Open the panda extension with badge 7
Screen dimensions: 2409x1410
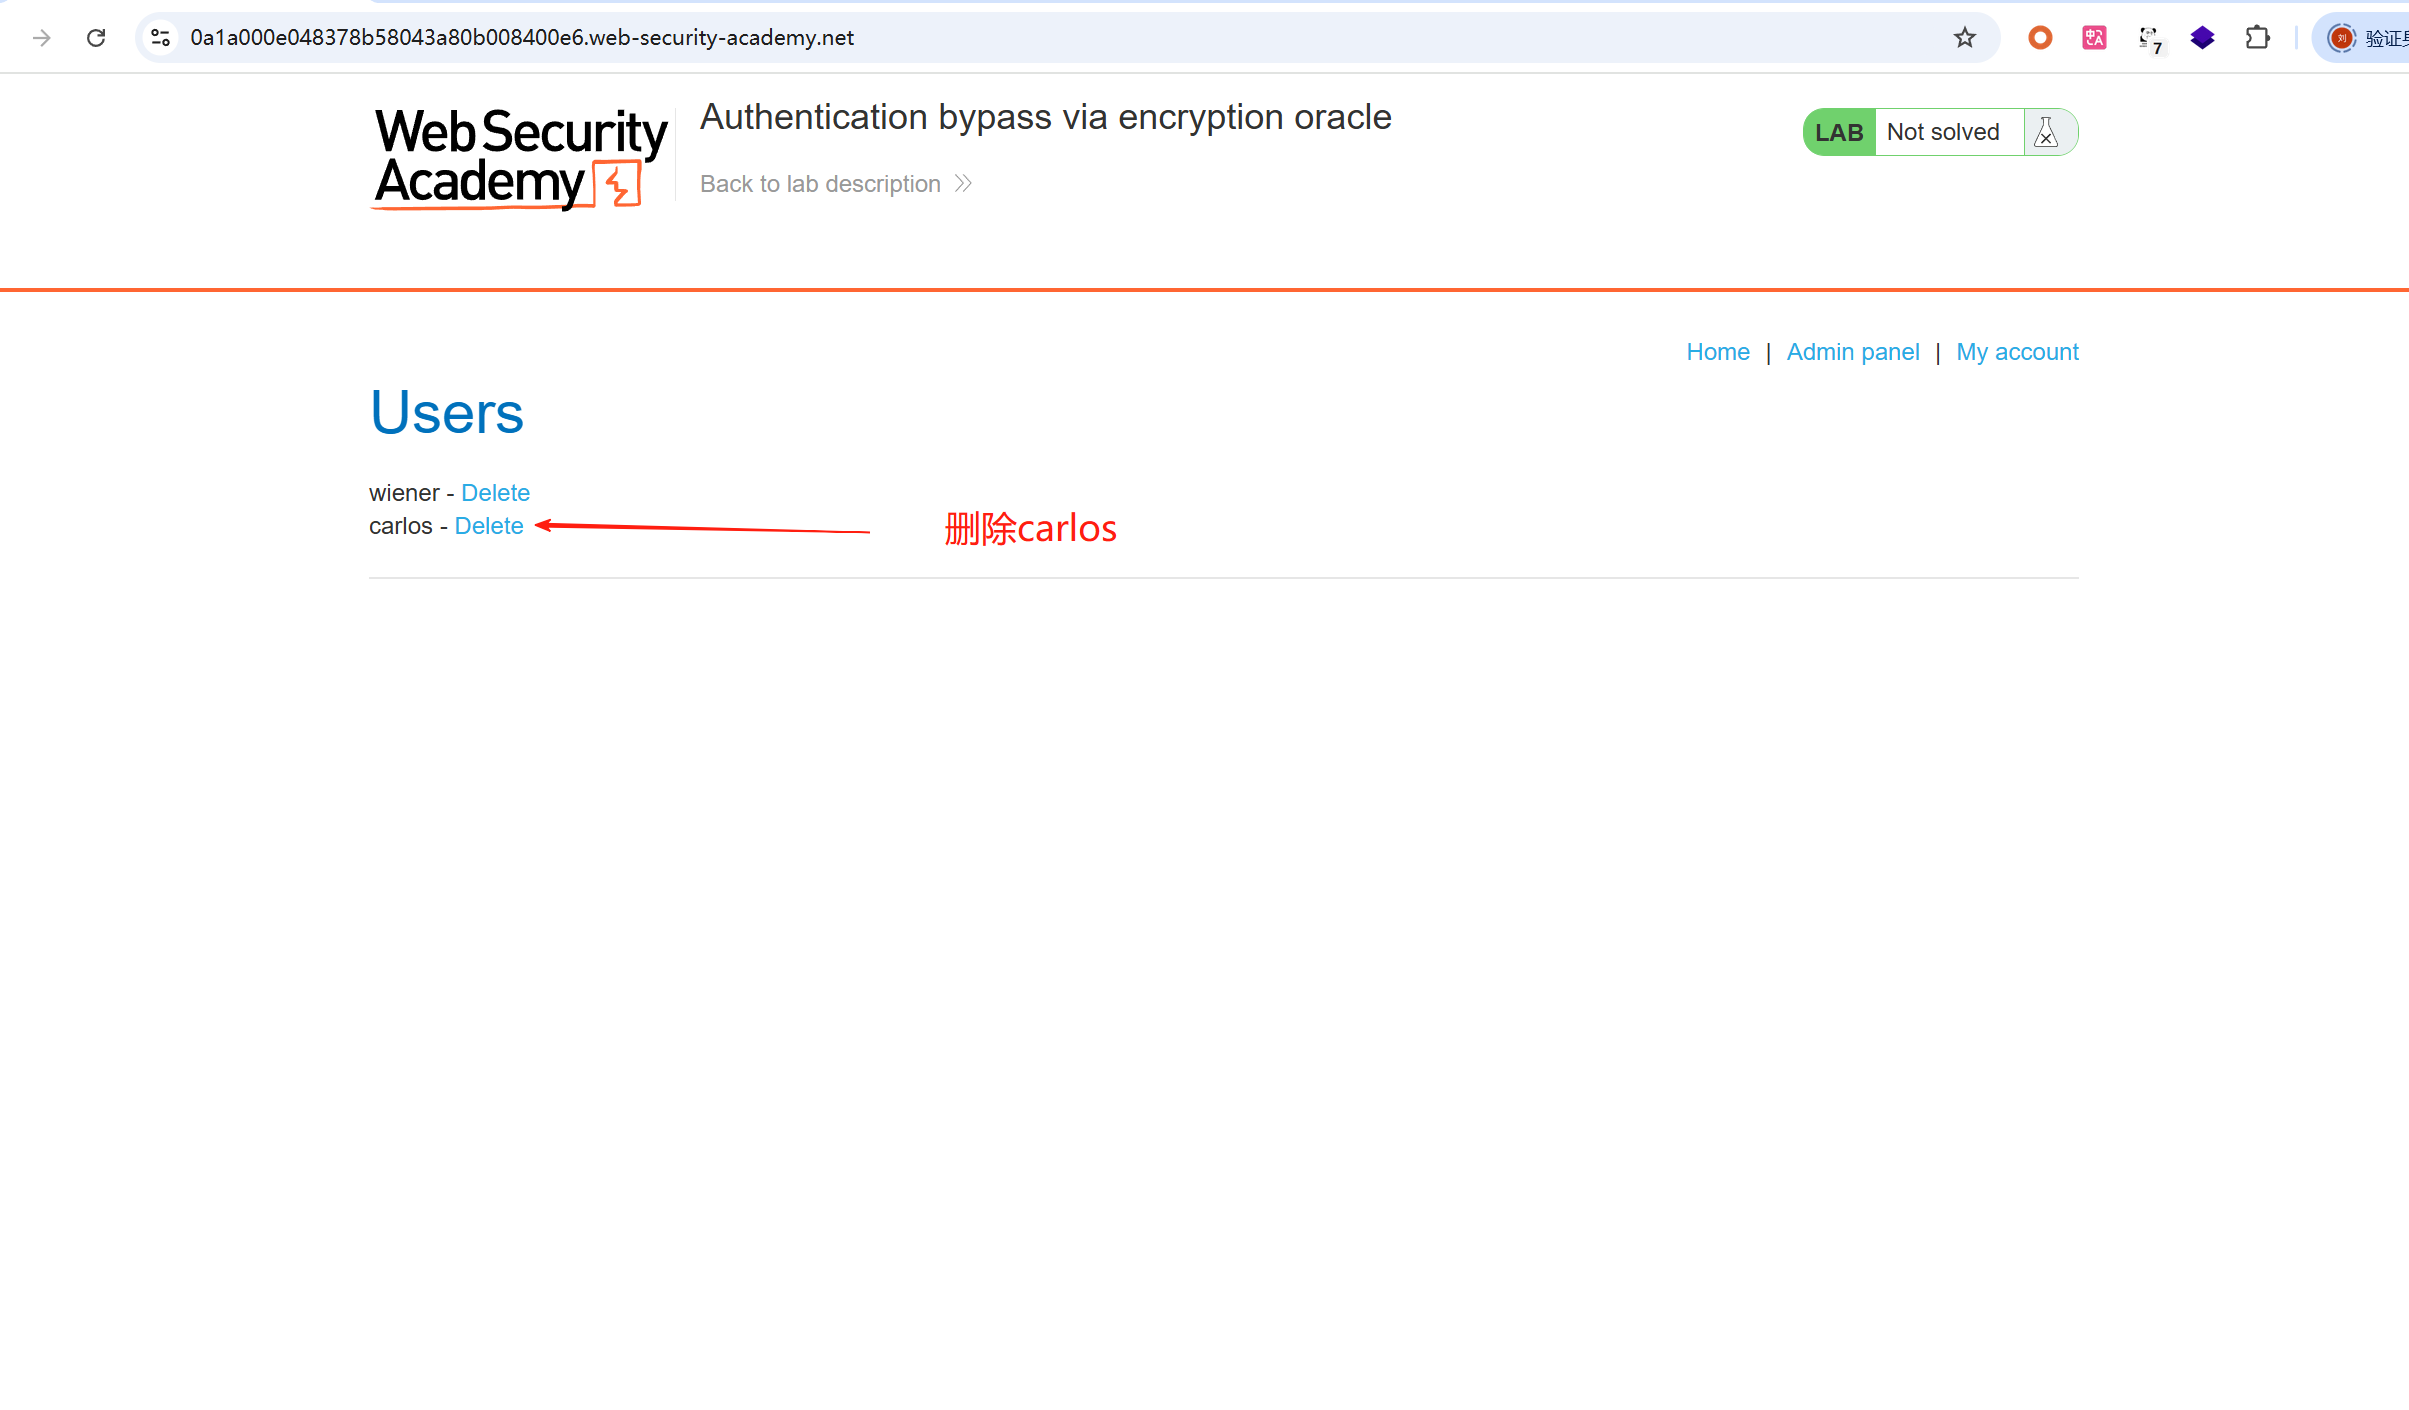click(x=2149, y=39)
